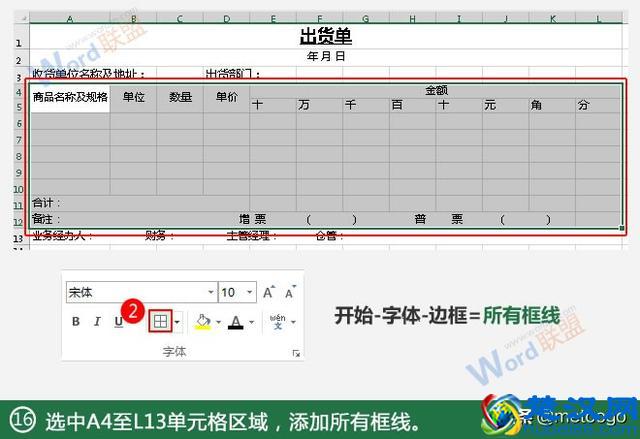Toggle Italic formatting button
640x439 pixels.
click(97, 321)
